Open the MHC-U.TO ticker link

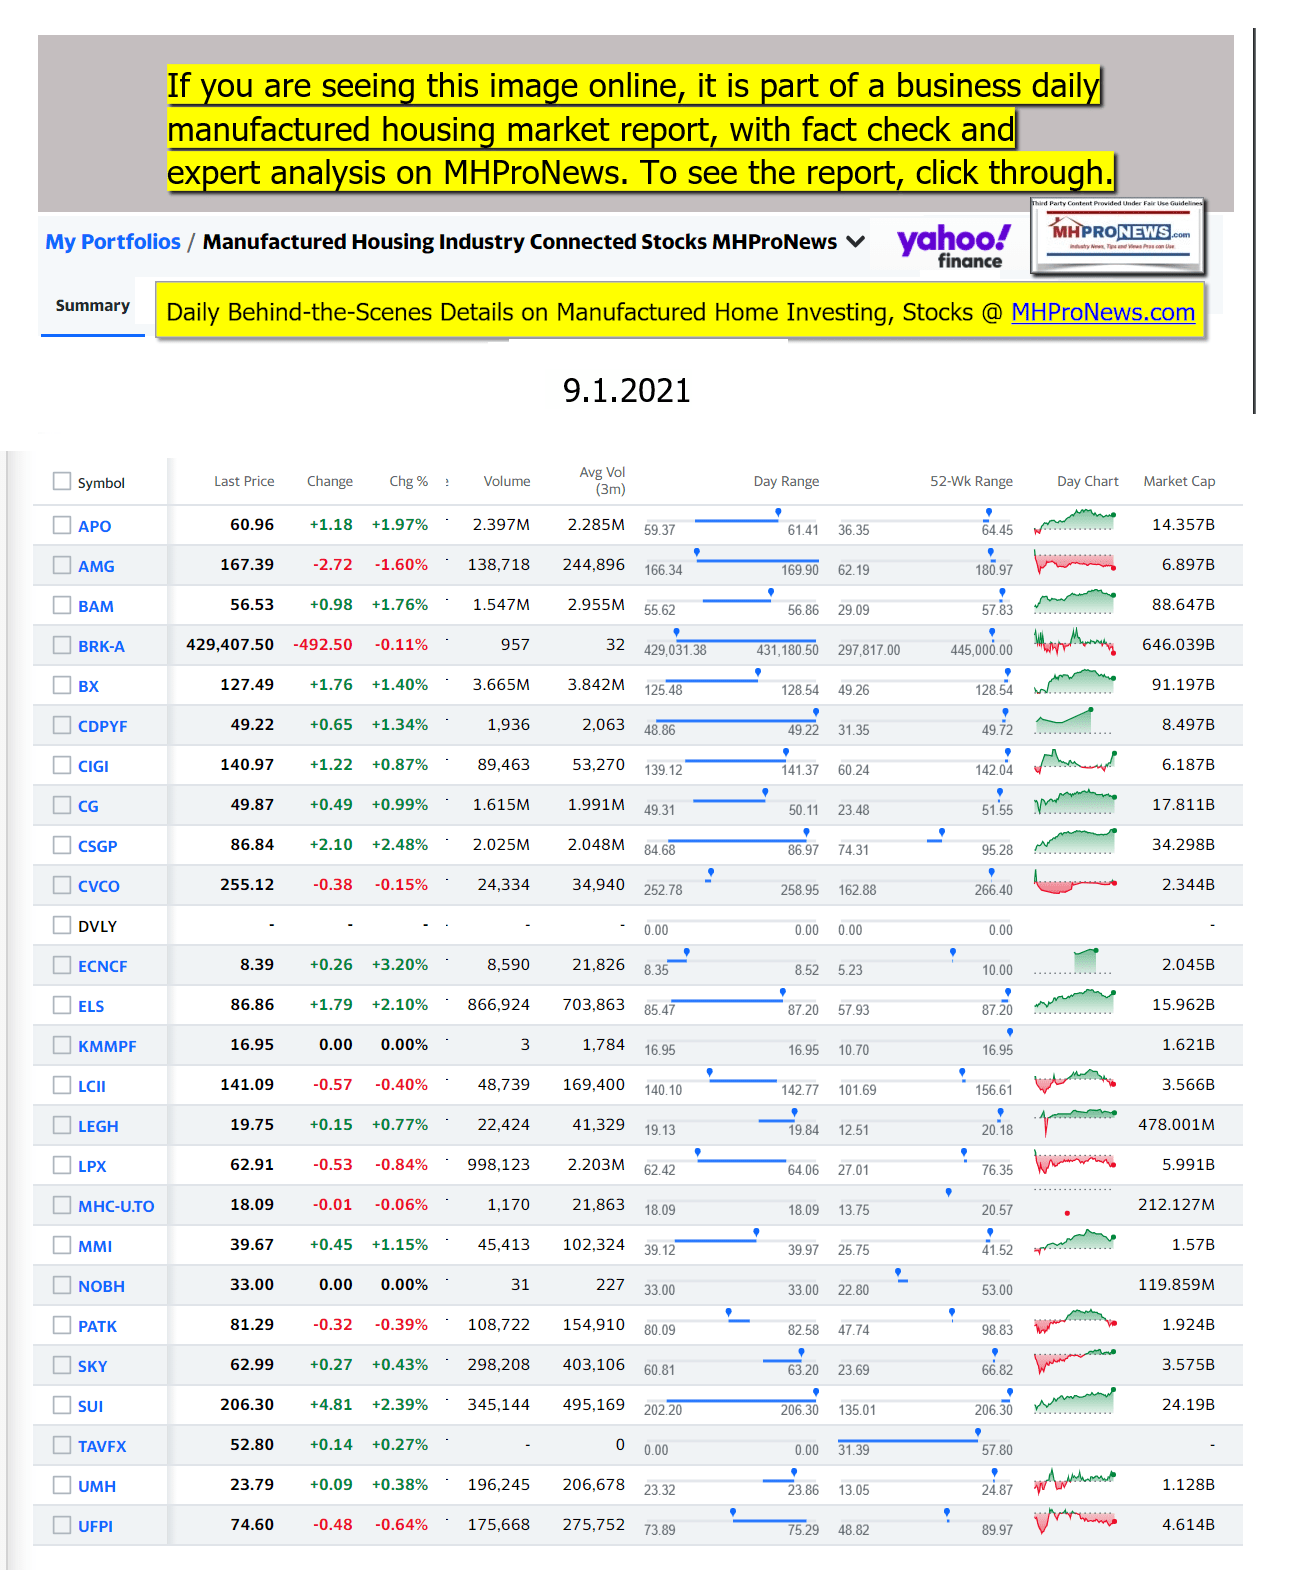[x=116, y=1206]
